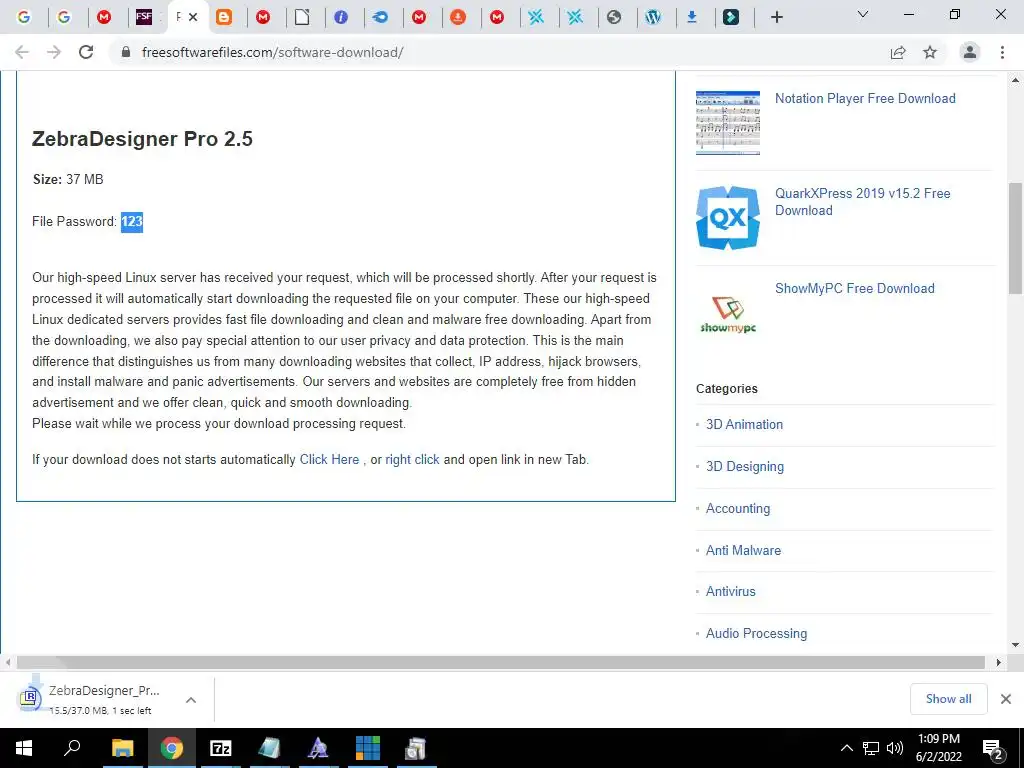Click the 'Click Here' download link
1024x768 pixels.
(x=329, y=459)
